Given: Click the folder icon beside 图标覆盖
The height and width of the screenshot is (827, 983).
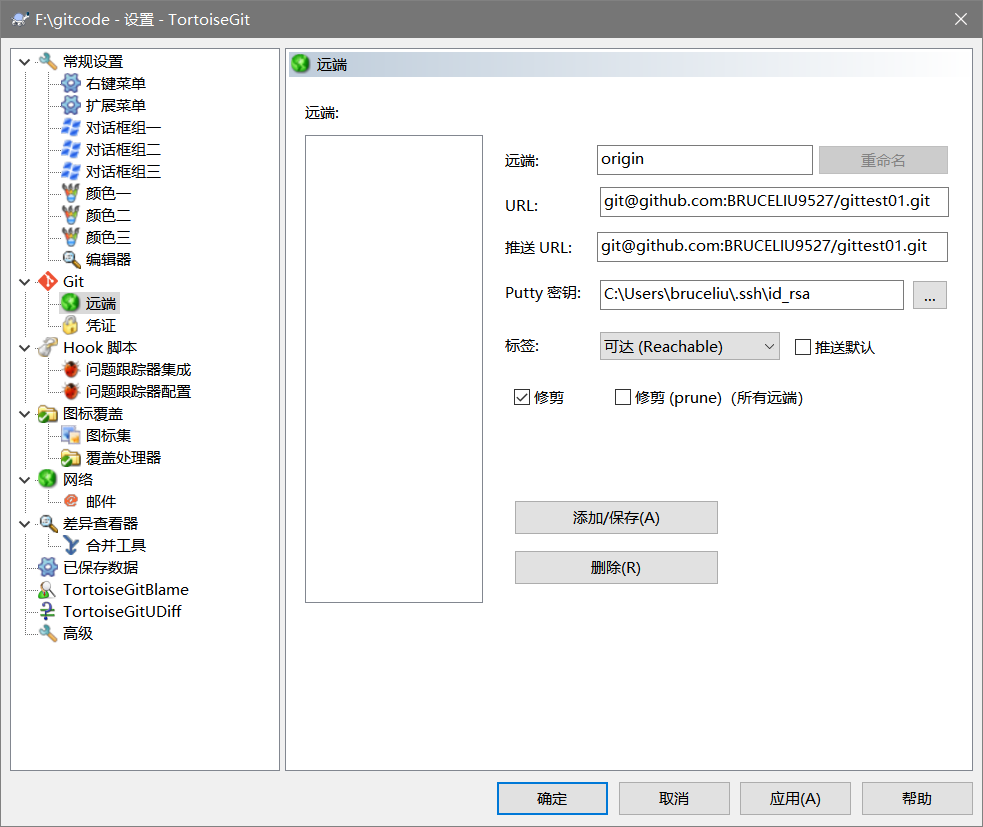Looking at the screenshot, I should 48,414.
